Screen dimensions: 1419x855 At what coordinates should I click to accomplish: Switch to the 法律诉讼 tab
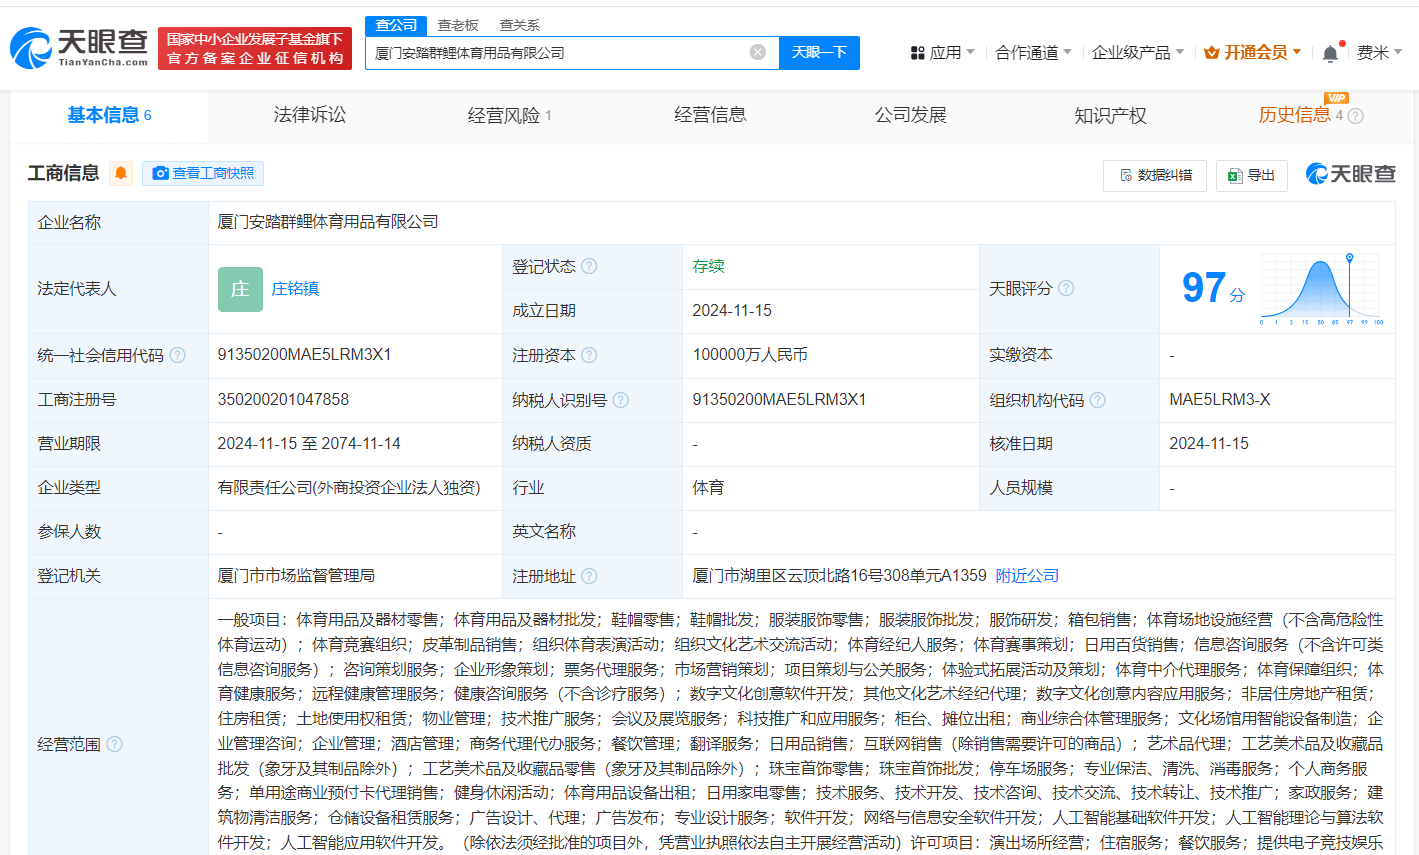[310, 116]
